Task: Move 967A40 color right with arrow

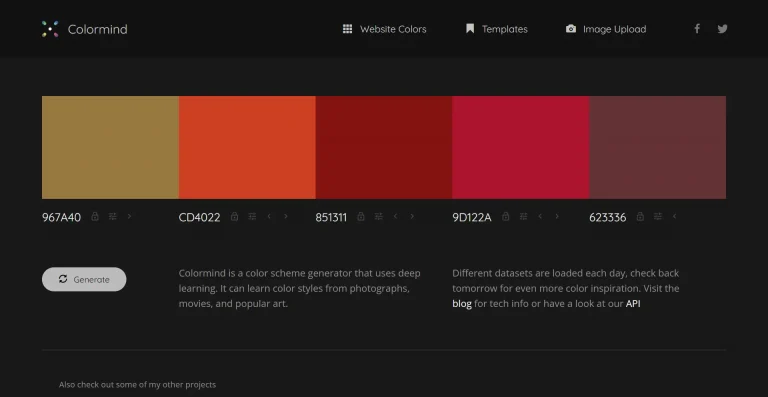Action: (x=129, y=216)
